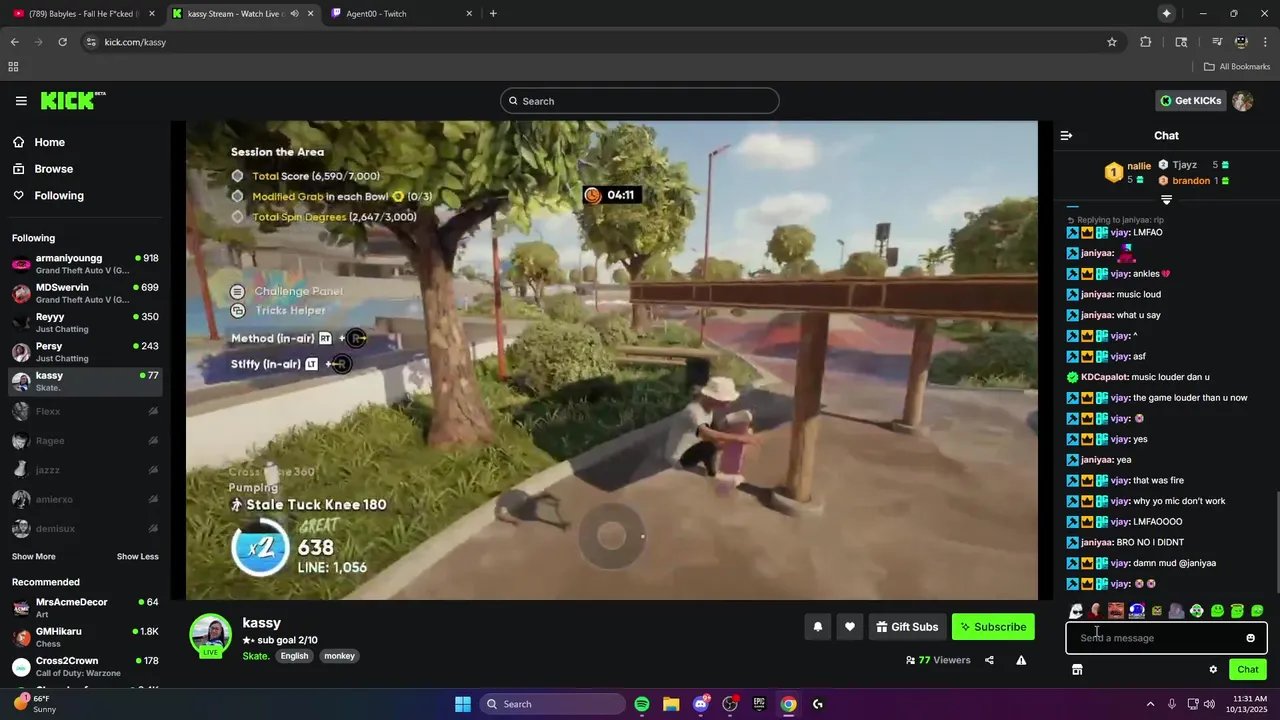1280x720 pixels.
Task: Click Show More in Following list
Action: (34, 557)
